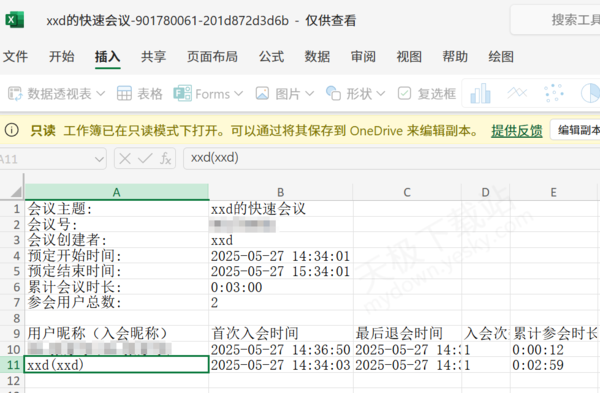Click cell 用户昵称（入会昵称）
This screenshot has width=600, height=393.
pos(117,334)
